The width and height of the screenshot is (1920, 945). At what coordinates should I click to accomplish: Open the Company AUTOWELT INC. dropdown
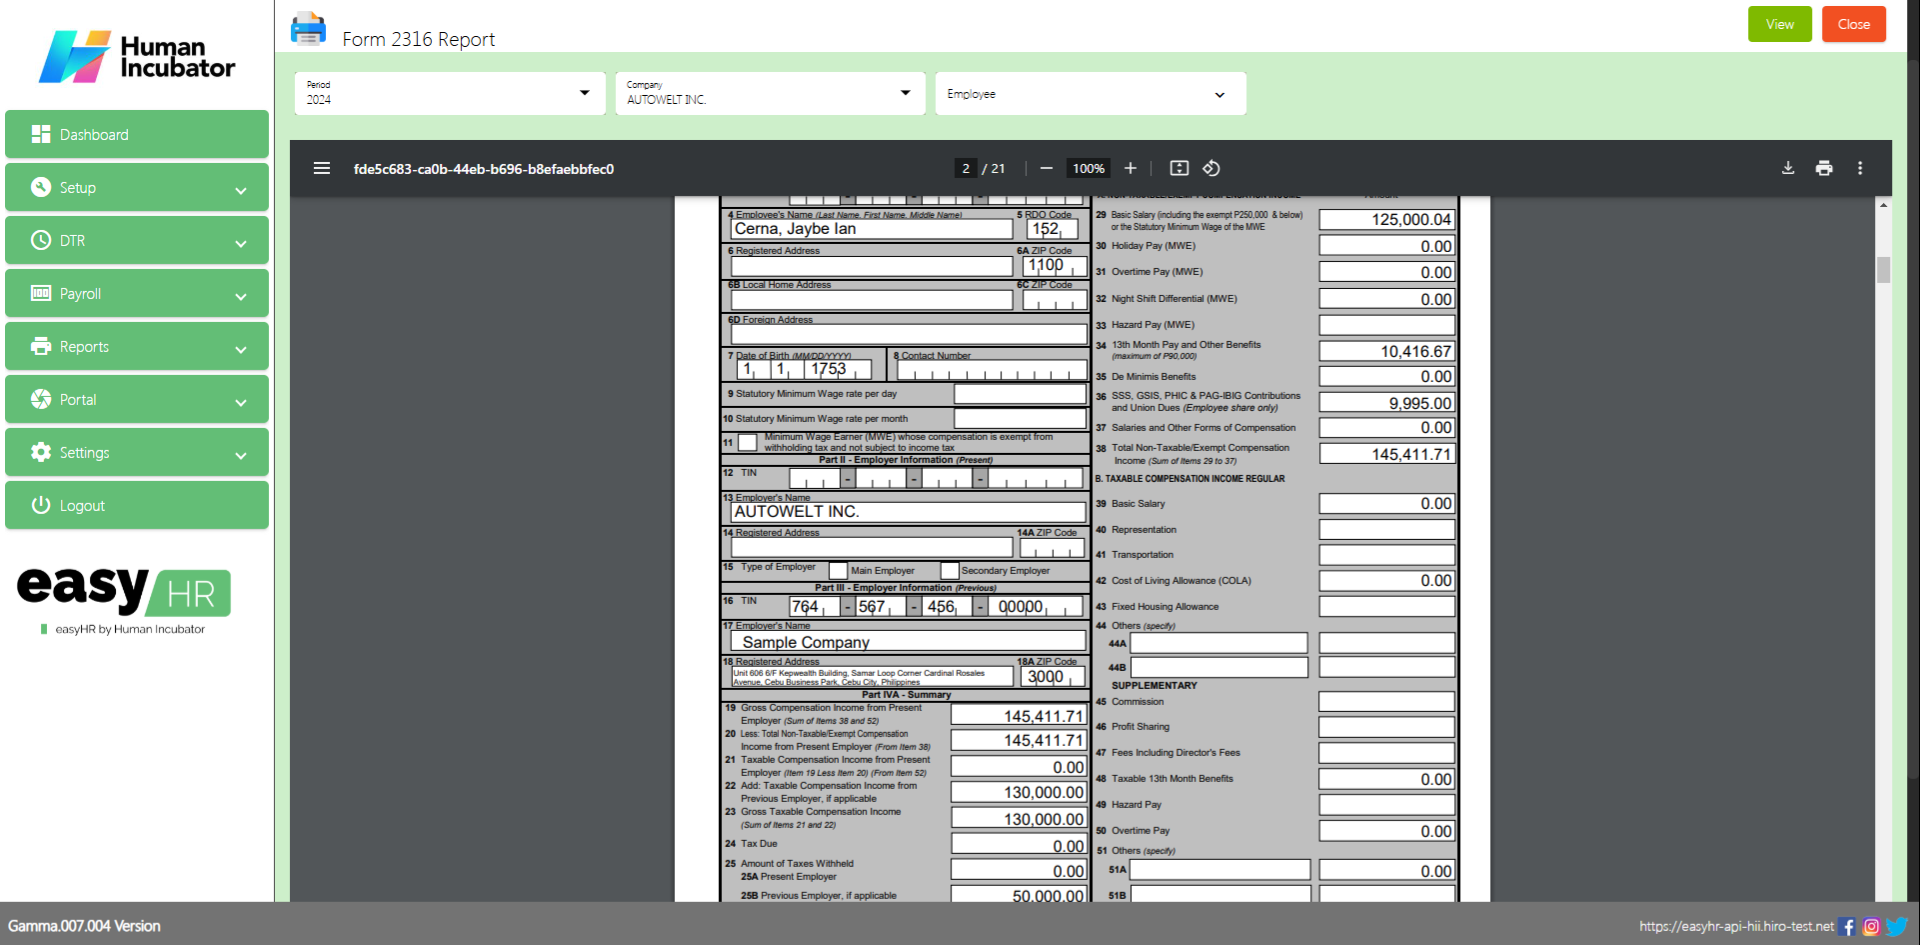[x=770, y=93]
